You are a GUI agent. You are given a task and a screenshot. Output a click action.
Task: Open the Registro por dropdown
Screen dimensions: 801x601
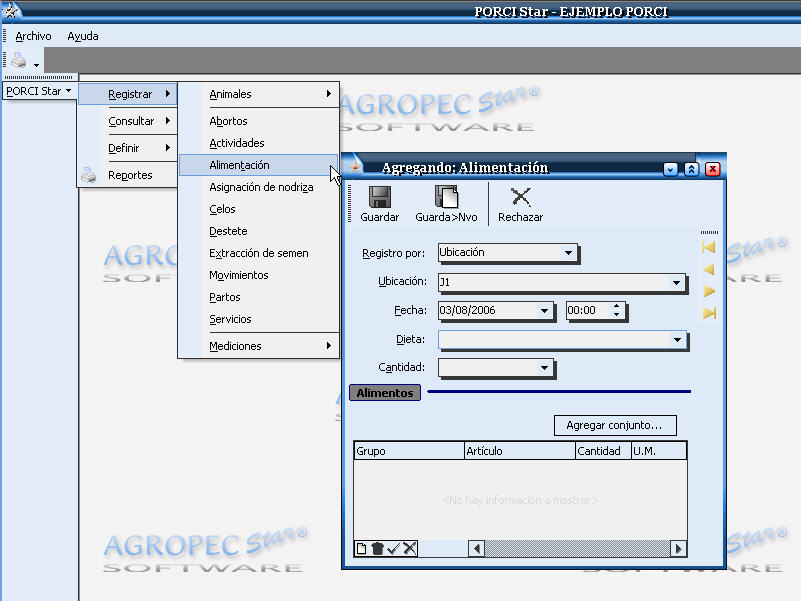pyautogui.click(x=568, y=253)
